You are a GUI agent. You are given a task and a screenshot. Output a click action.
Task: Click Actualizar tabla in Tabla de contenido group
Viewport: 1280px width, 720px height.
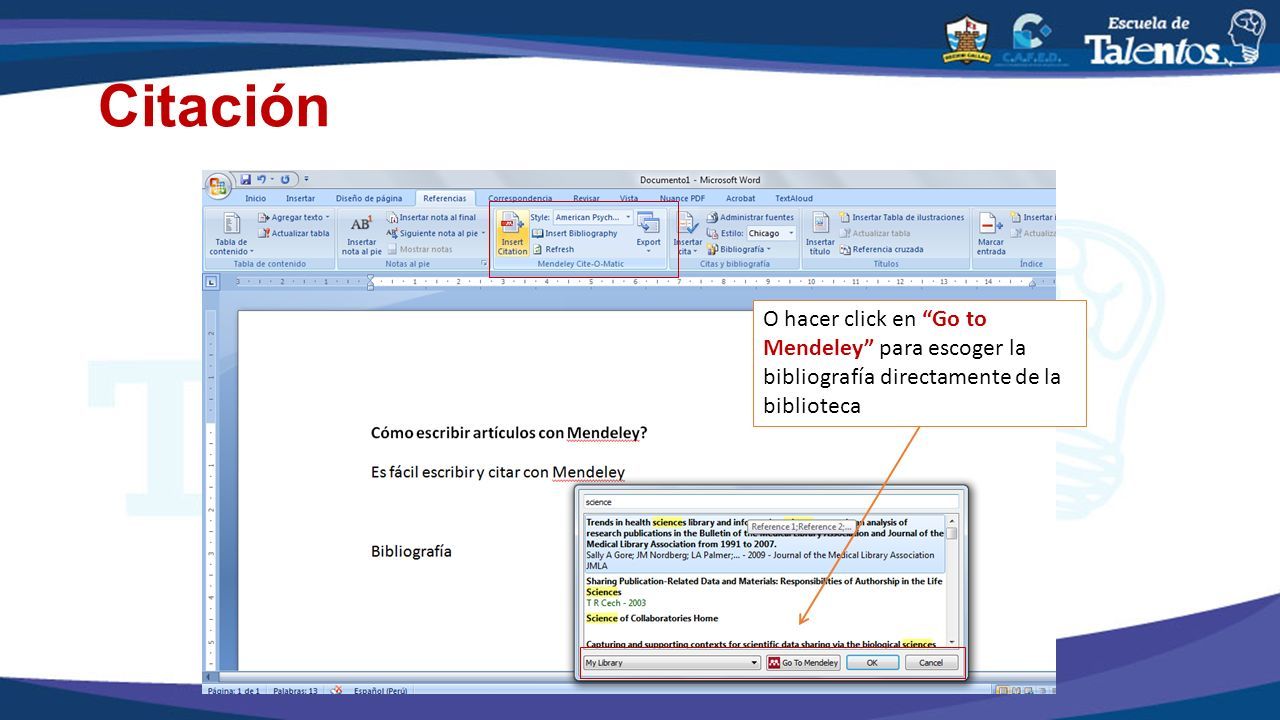(x=294, y=233)
